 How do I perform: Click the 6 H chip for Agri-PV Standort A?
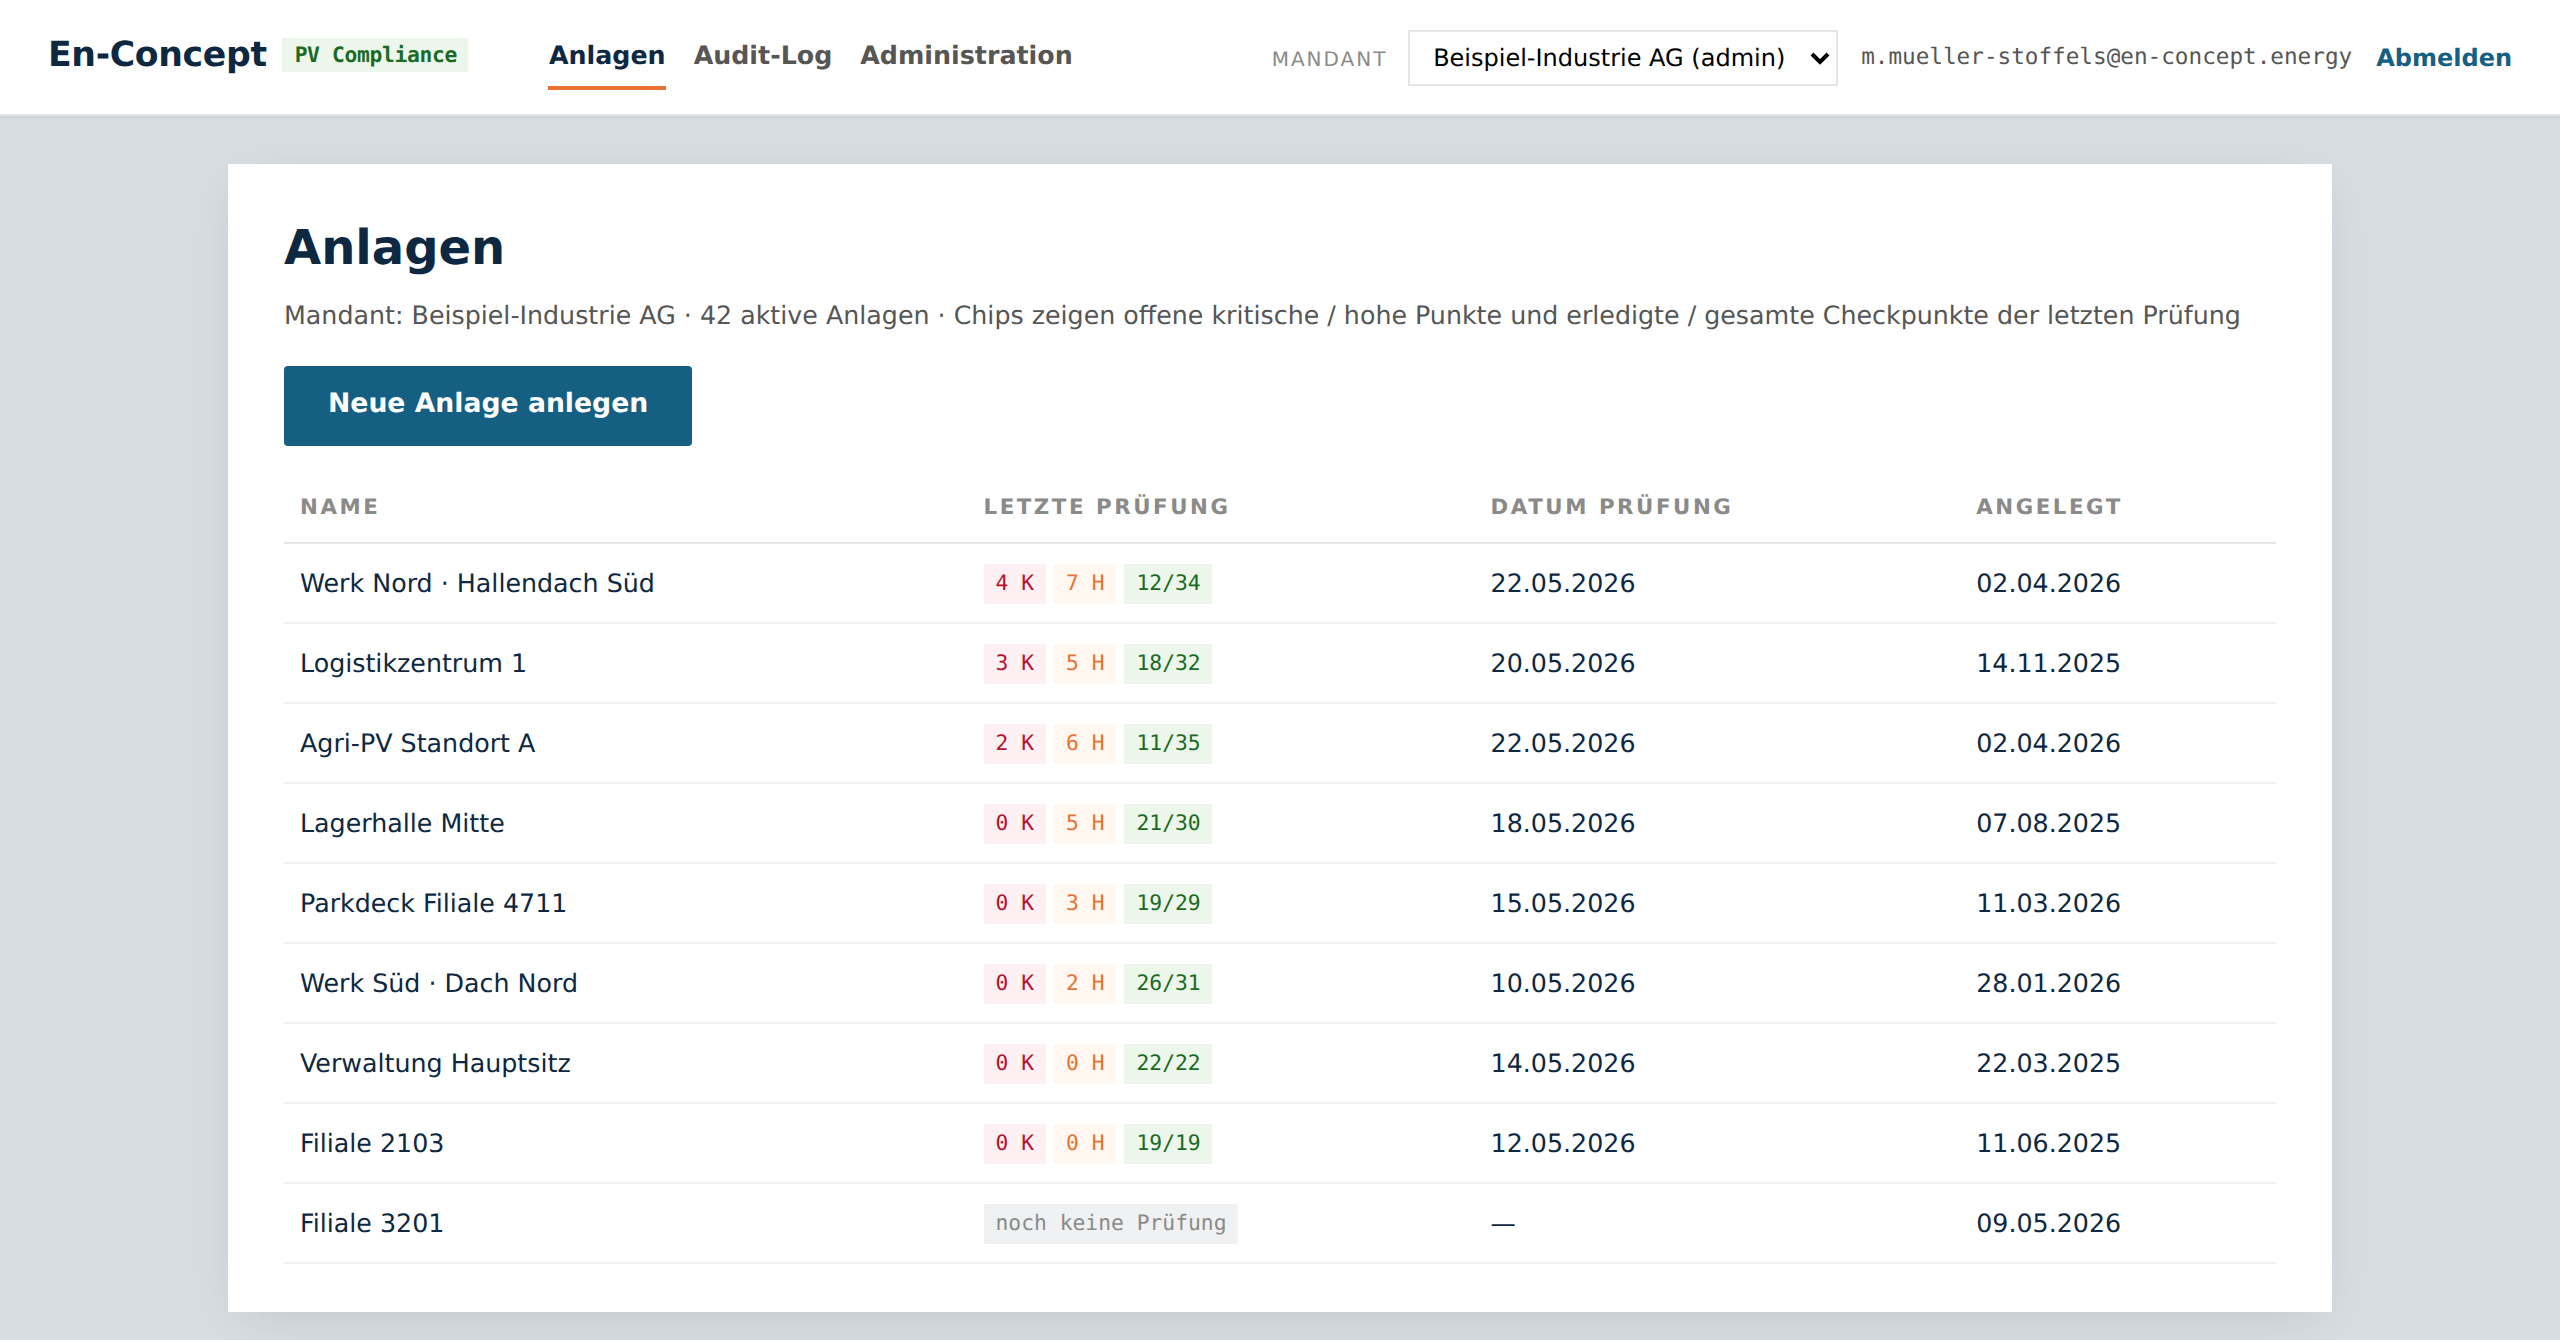click(1084, 743)
